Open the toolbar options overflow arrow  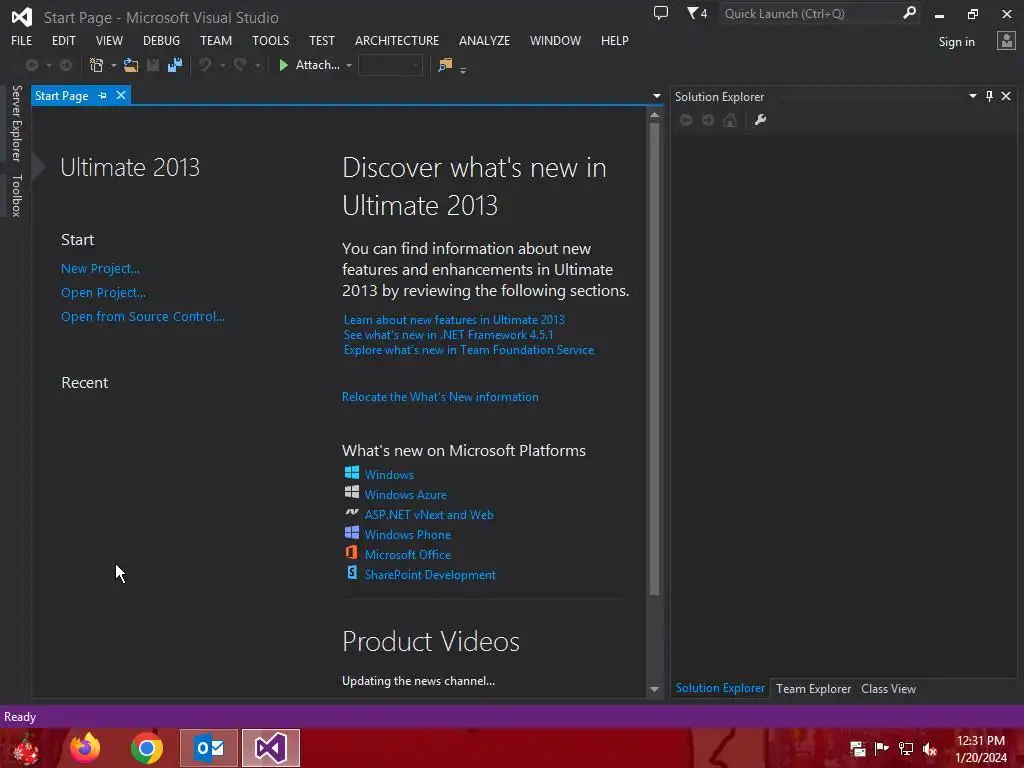point(463,70)
